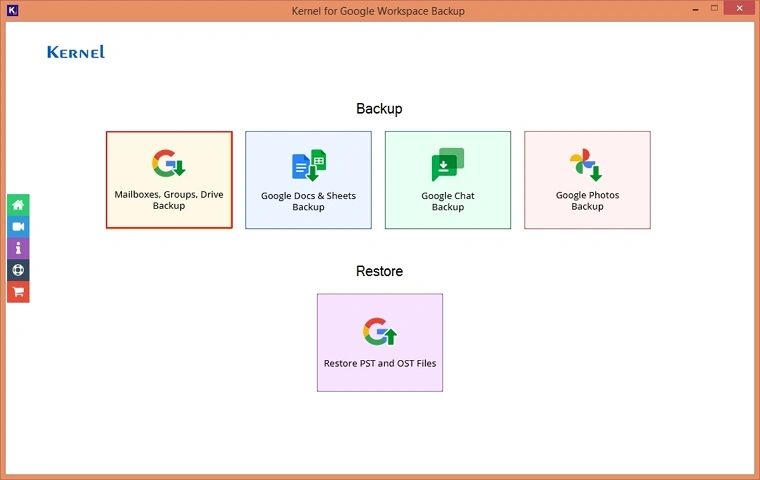Click the Kernel logo
This screenshot has width=760, height=480.
[x=76, y=52]
